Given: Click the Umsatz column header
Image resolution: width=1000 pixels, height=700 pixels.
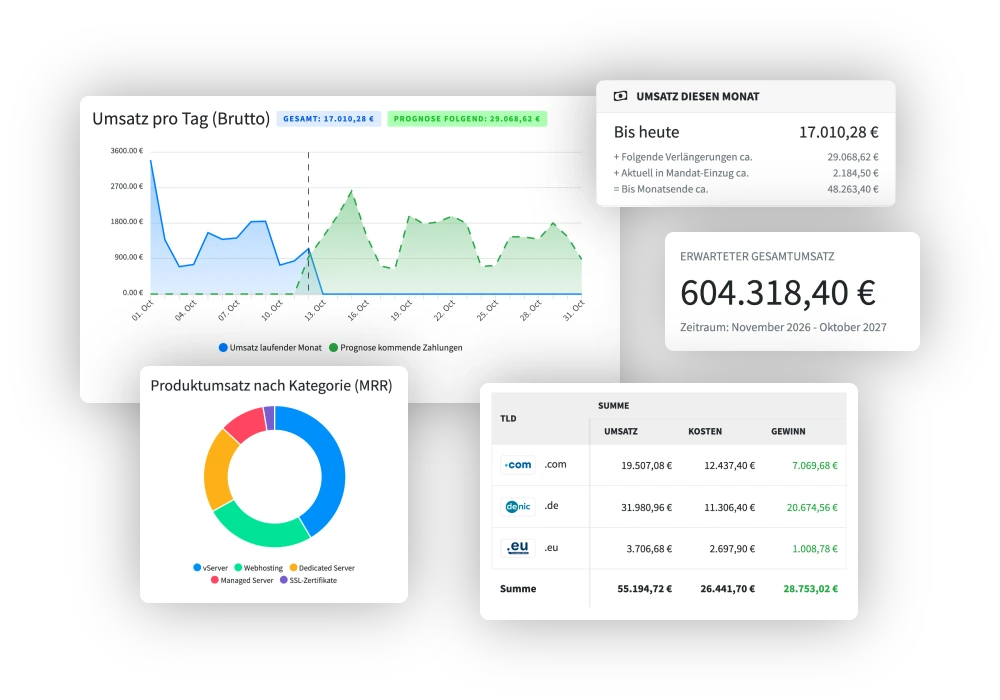Looking at the screenshot, I should (x=621, y=432).
